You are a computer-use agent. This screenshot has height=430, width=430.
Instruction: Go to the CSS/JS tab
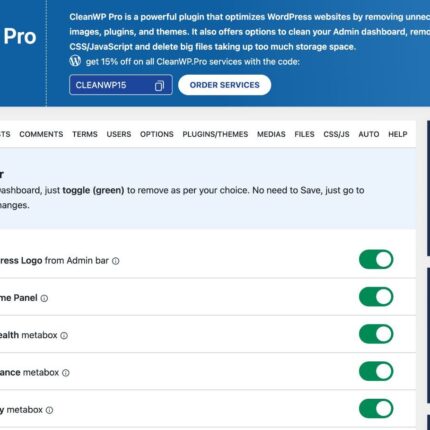tap(336, 134)
